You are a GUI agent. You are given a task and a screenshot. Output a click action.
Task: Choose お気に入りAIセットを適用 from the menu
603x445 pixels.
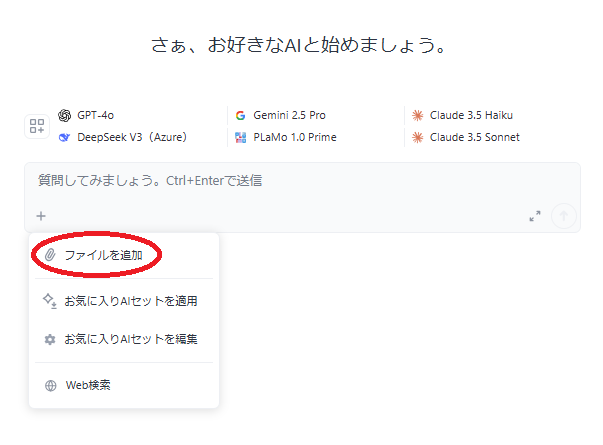124,301
